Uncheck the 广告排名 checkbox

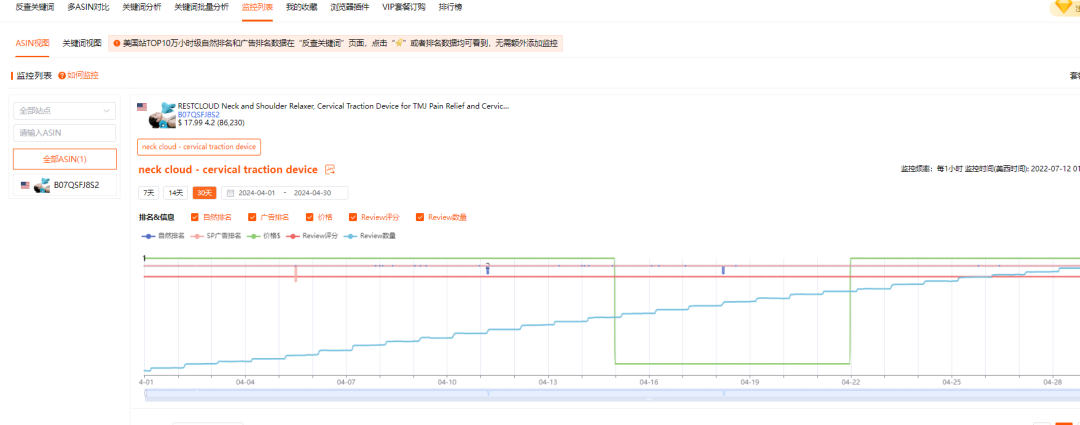tap(253, 217)
